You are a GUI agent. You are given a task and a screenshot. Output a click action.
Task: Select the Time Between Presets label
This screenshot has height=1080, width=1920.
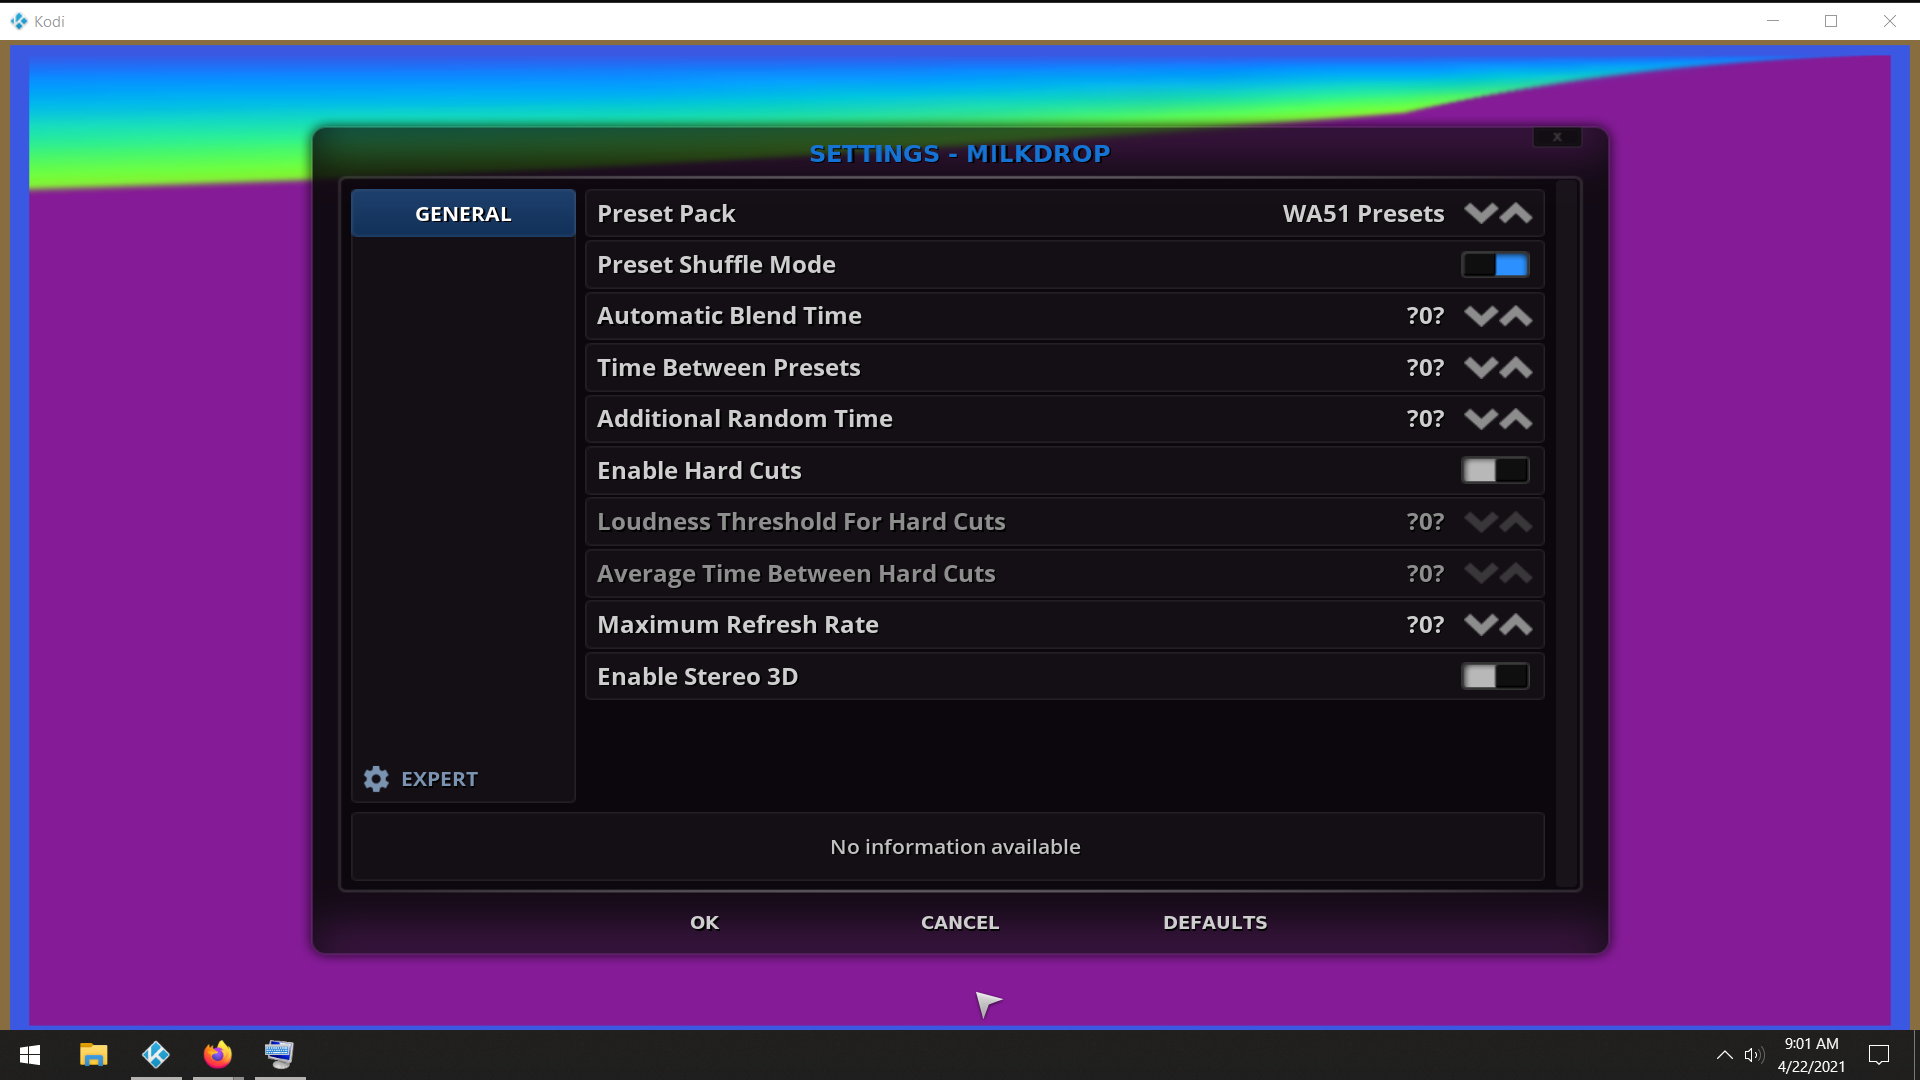point(728,367)
